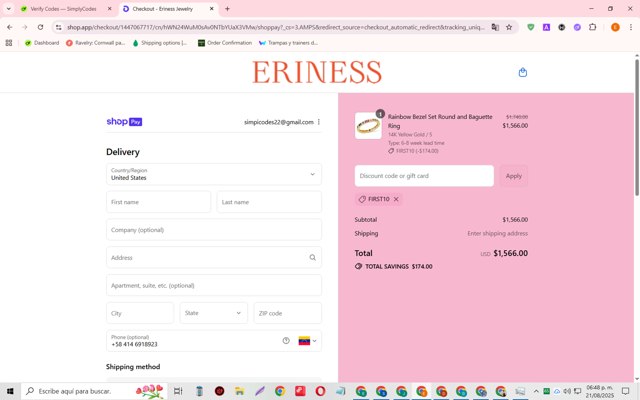Focus the ZIP code field
Screen dimensions: 640x400
[x=288, y=313]
